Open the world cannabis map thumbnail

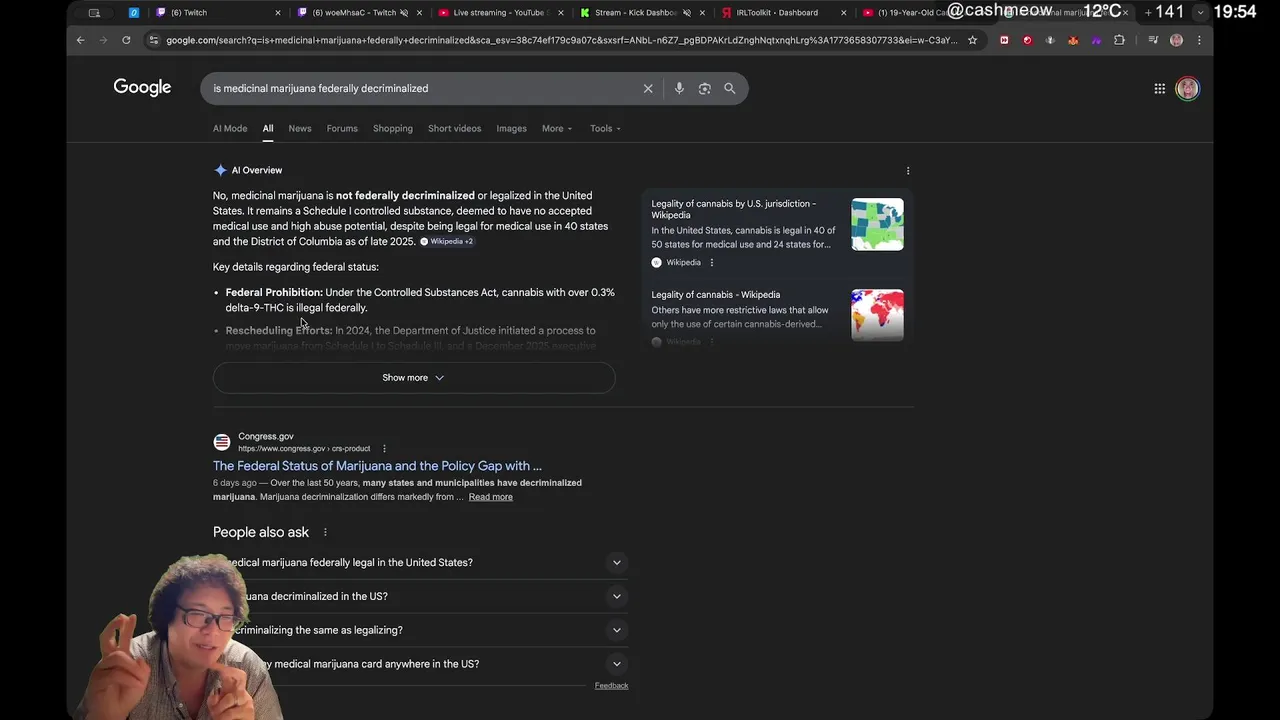pyautogui.click(x=877, y=315)
